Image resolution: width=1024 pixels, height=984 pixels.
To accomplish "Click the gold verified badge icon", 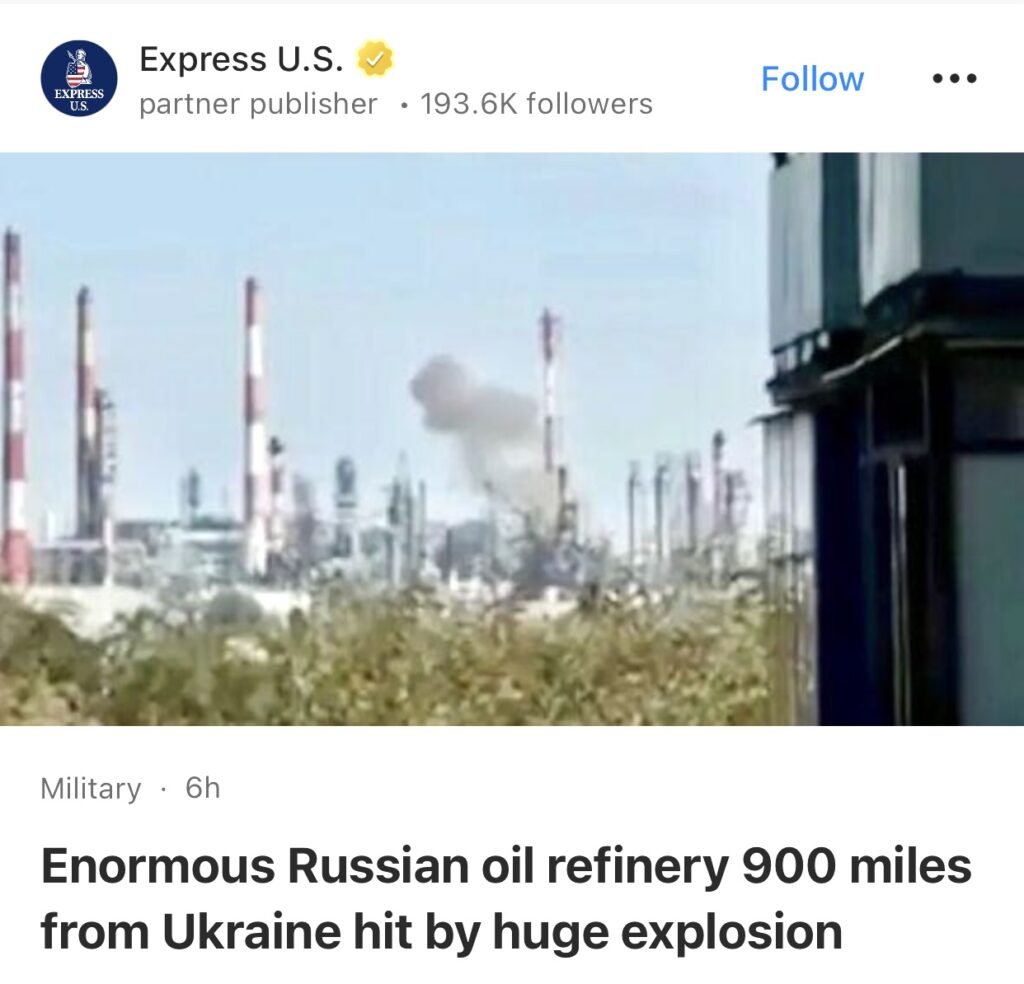I will pos(374,59).
